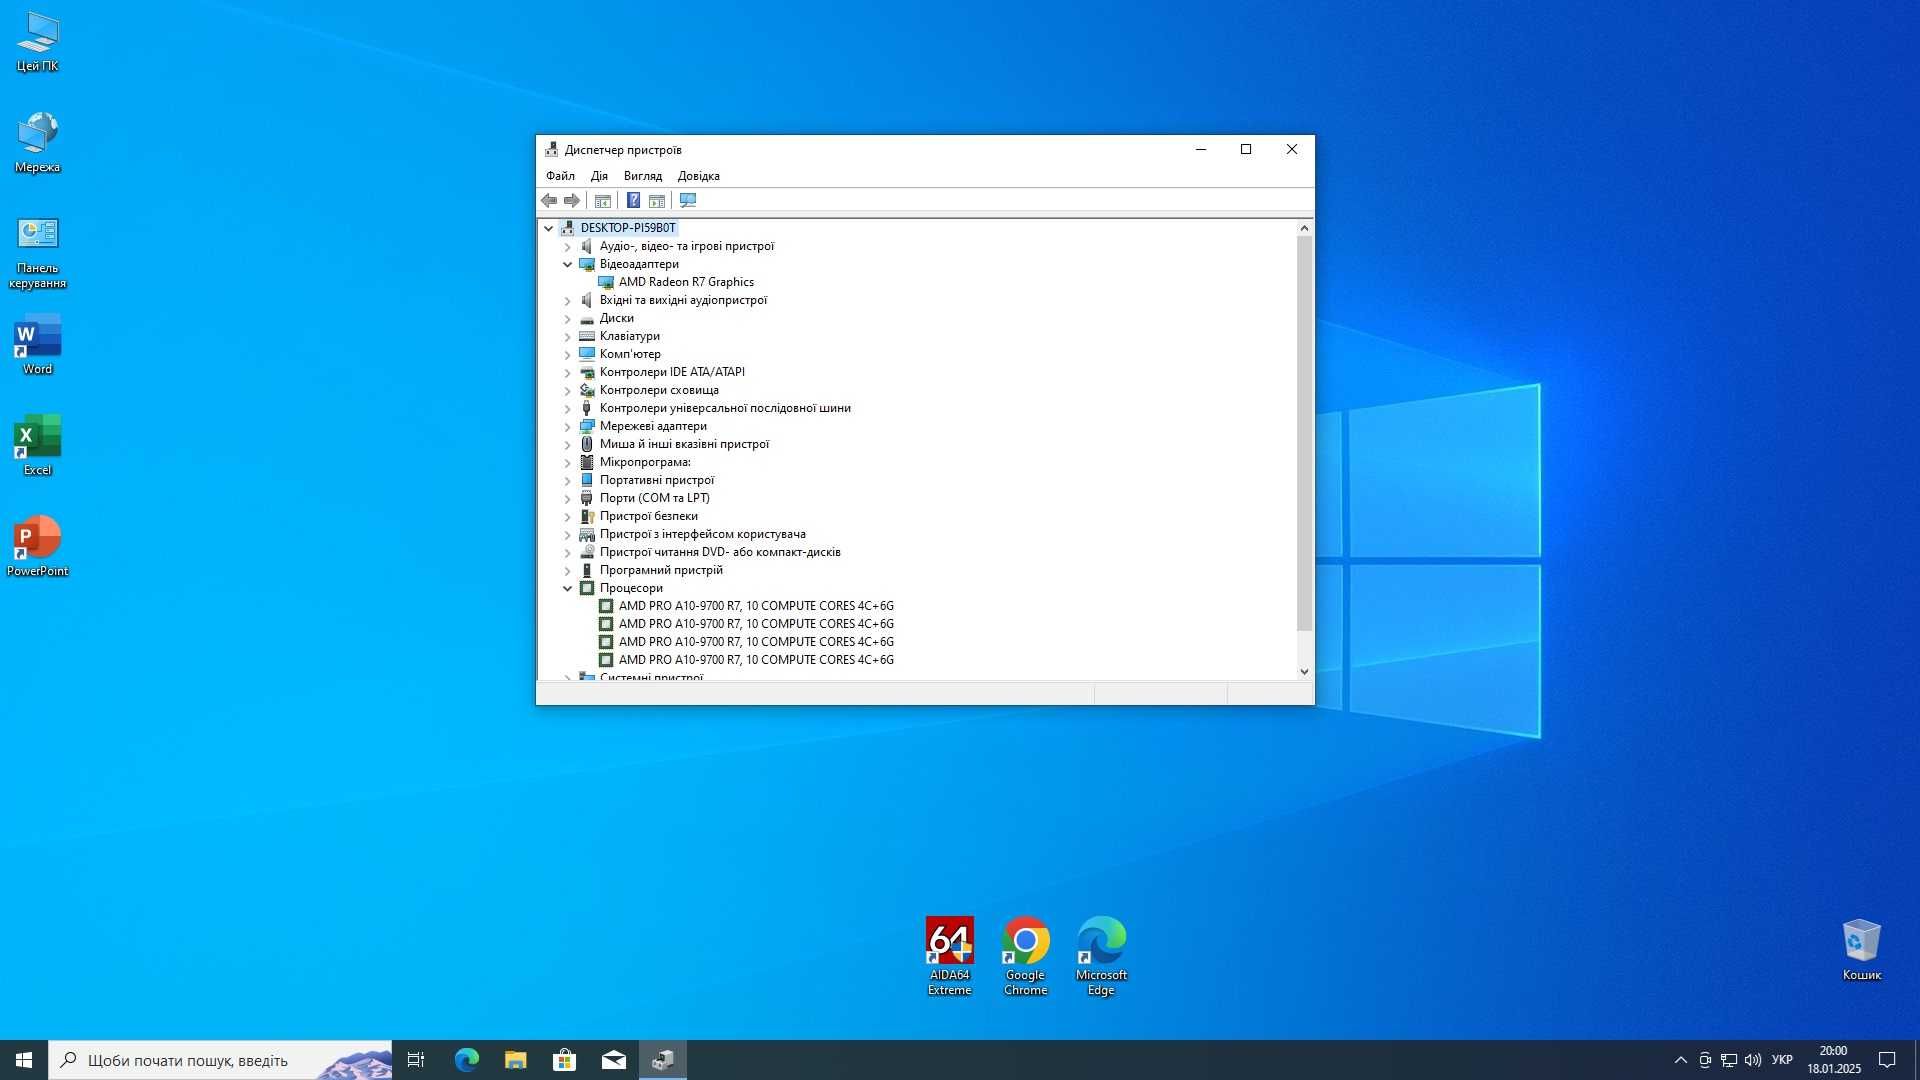Viewport: 1920px width, 1080px height.
Task: Click the clock showing 20:00 18.01.2025
Action: pos(1833,1060)
